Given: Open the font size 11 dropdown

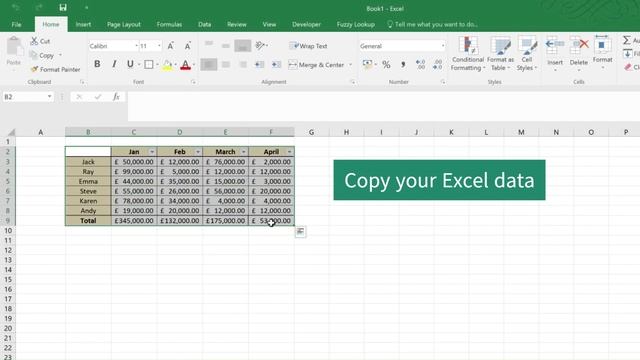Looking at the screenshot, I should tap(159, 46).
